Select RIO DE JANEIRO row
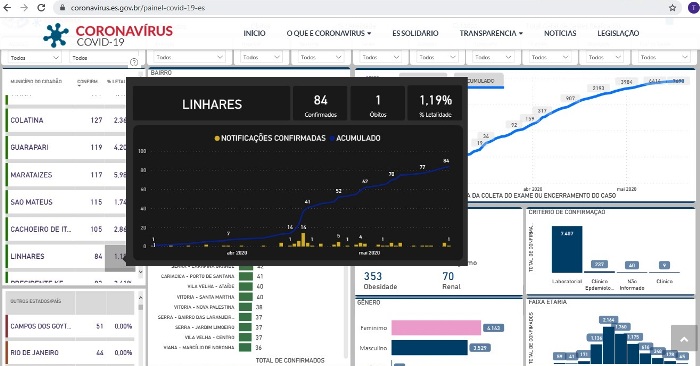 coord(70,353)
